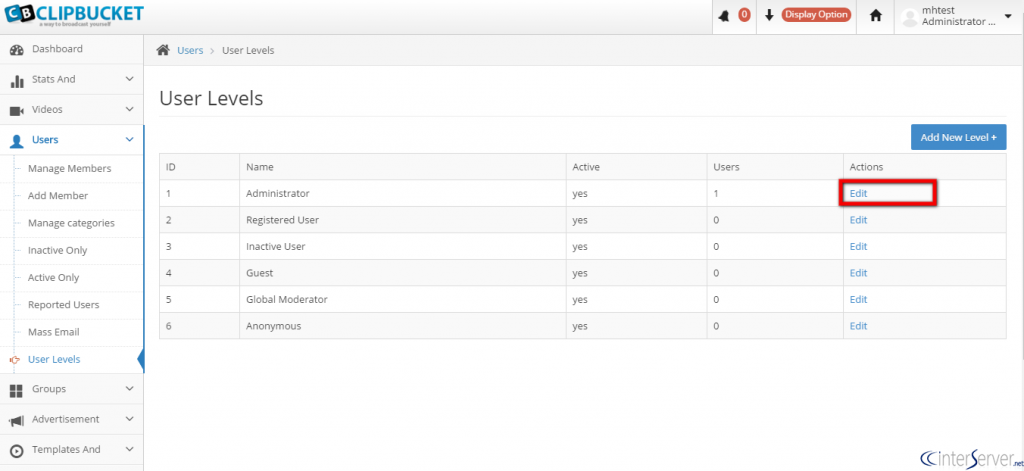1024x471 pixels.
Task: Edit the Guest level
Action: coord(858,273)
